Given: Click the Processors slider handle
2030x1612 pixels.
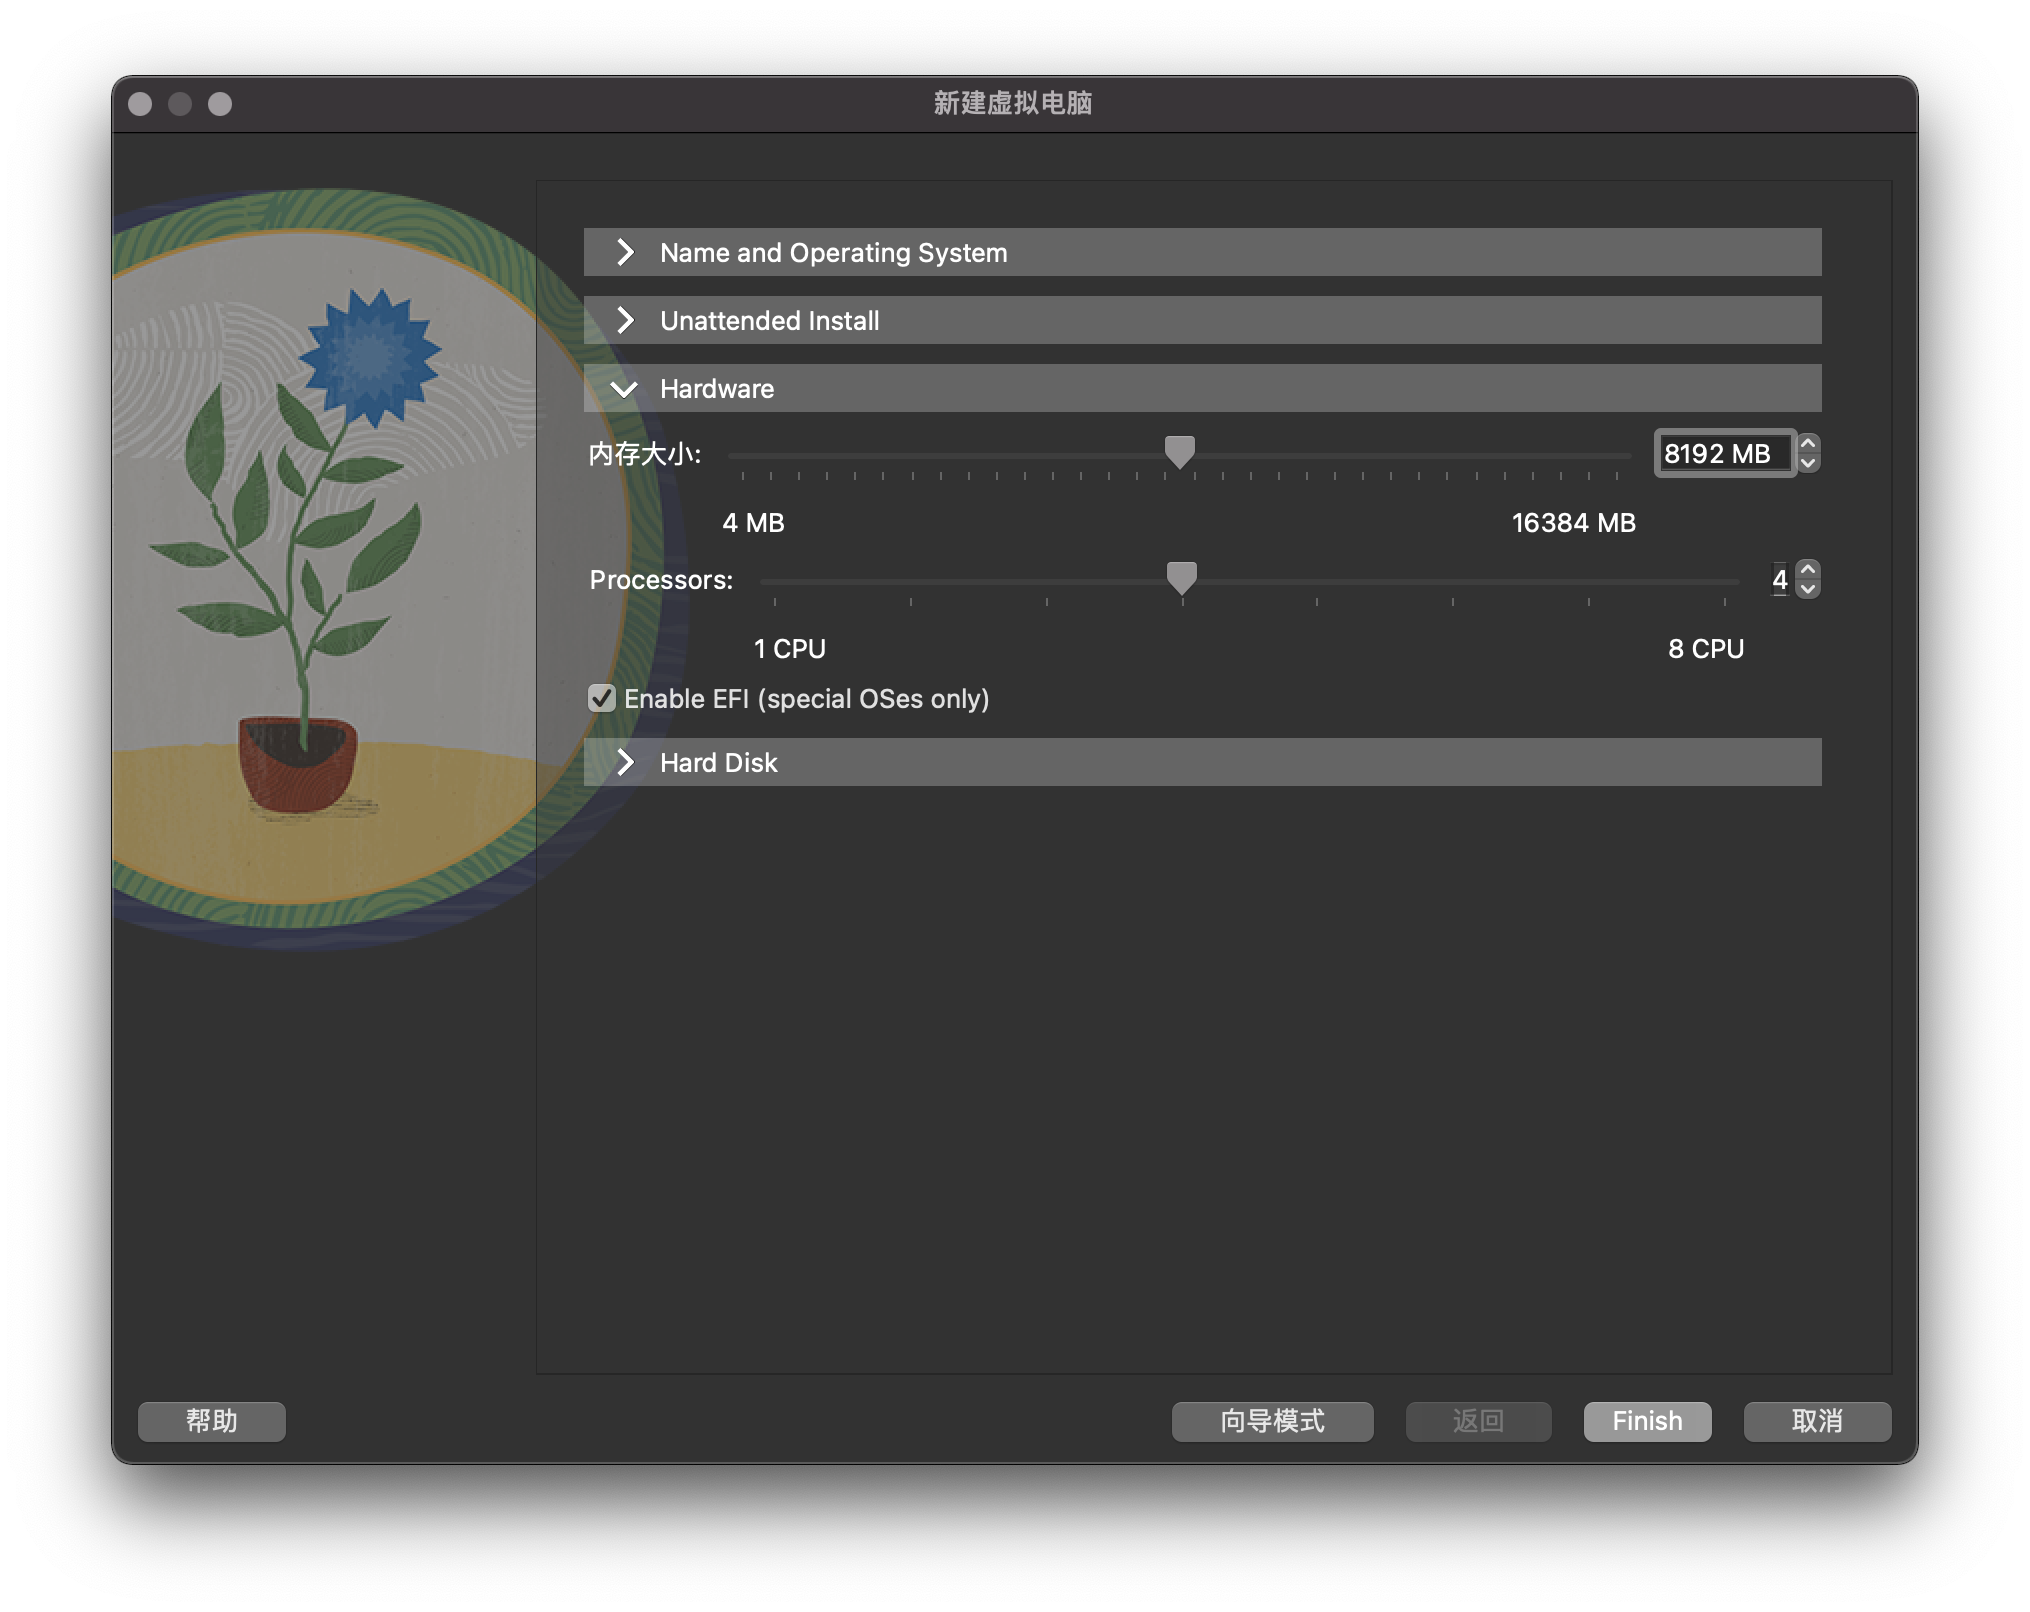Looking at the screenshot, I should tap(1182, 578).
